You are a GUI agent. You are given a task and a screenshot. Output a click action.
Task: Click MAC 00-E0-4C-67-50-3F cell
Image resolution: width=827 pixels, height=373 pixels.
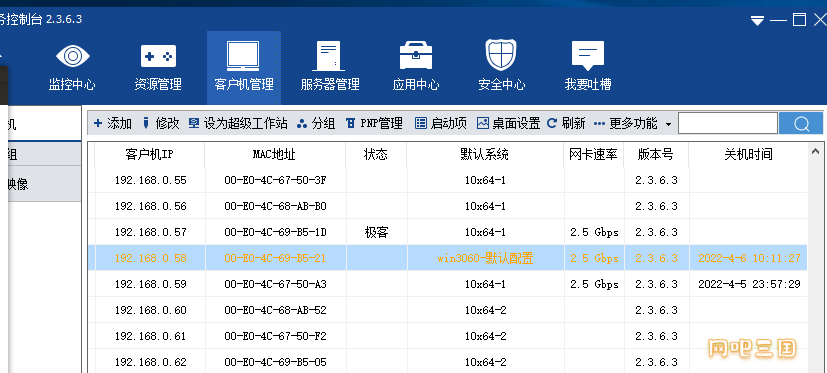click(x=275, y=180)
